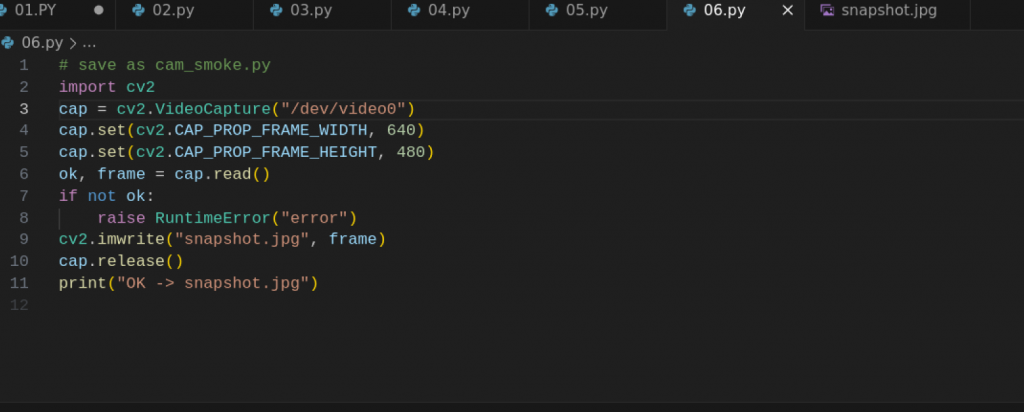Screen dimensions: 1024x412
Task: Click line number 12 in the gutter
Action: coord(19,305)
